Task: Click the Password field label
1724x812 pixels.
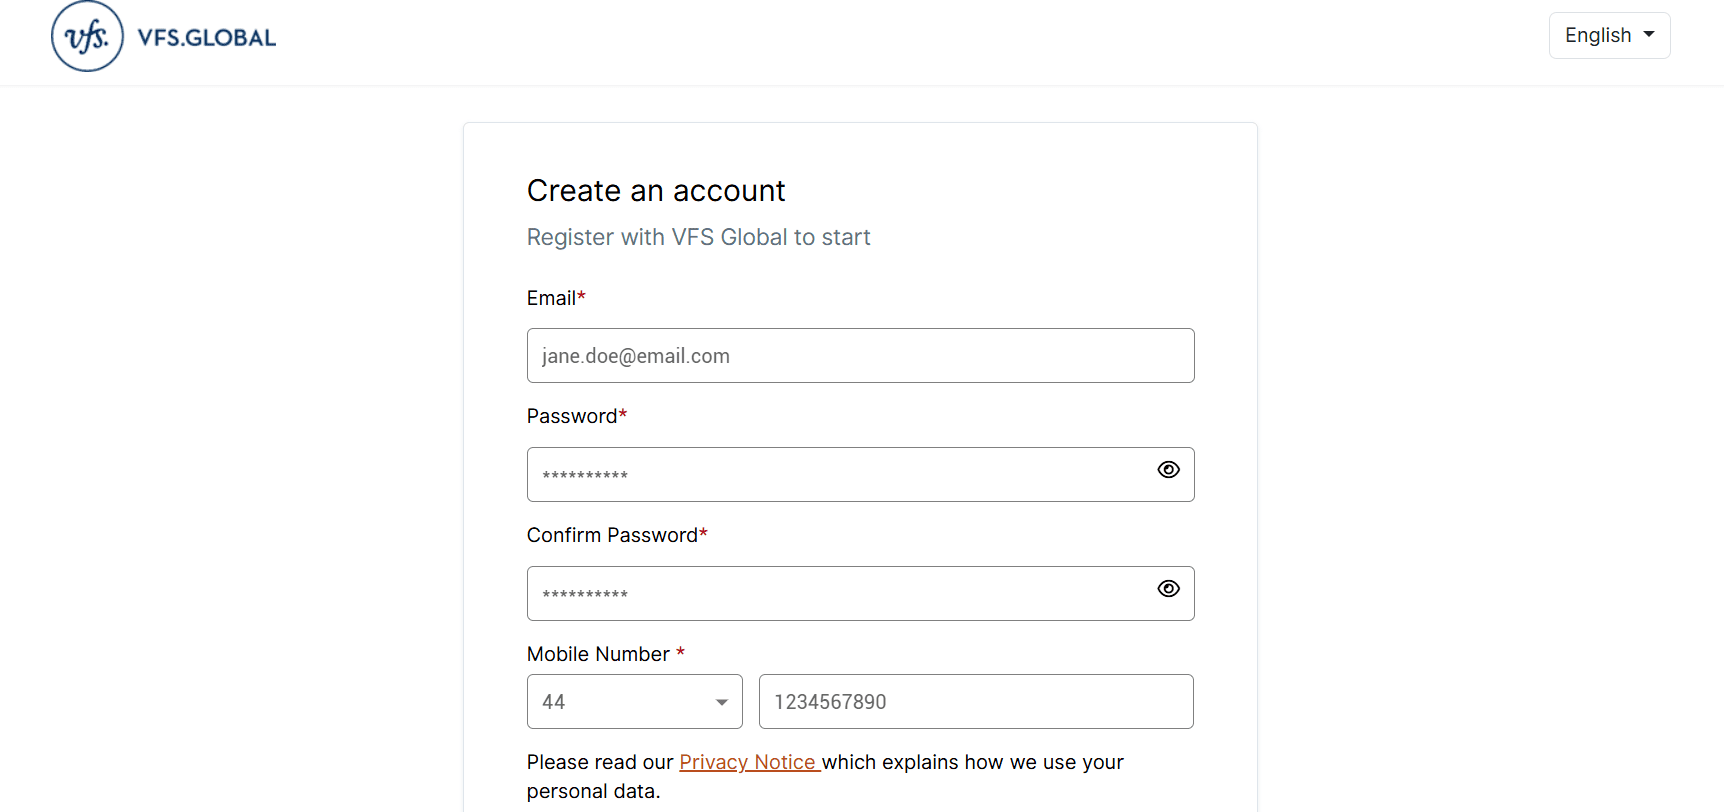Action: pos(572,416)
